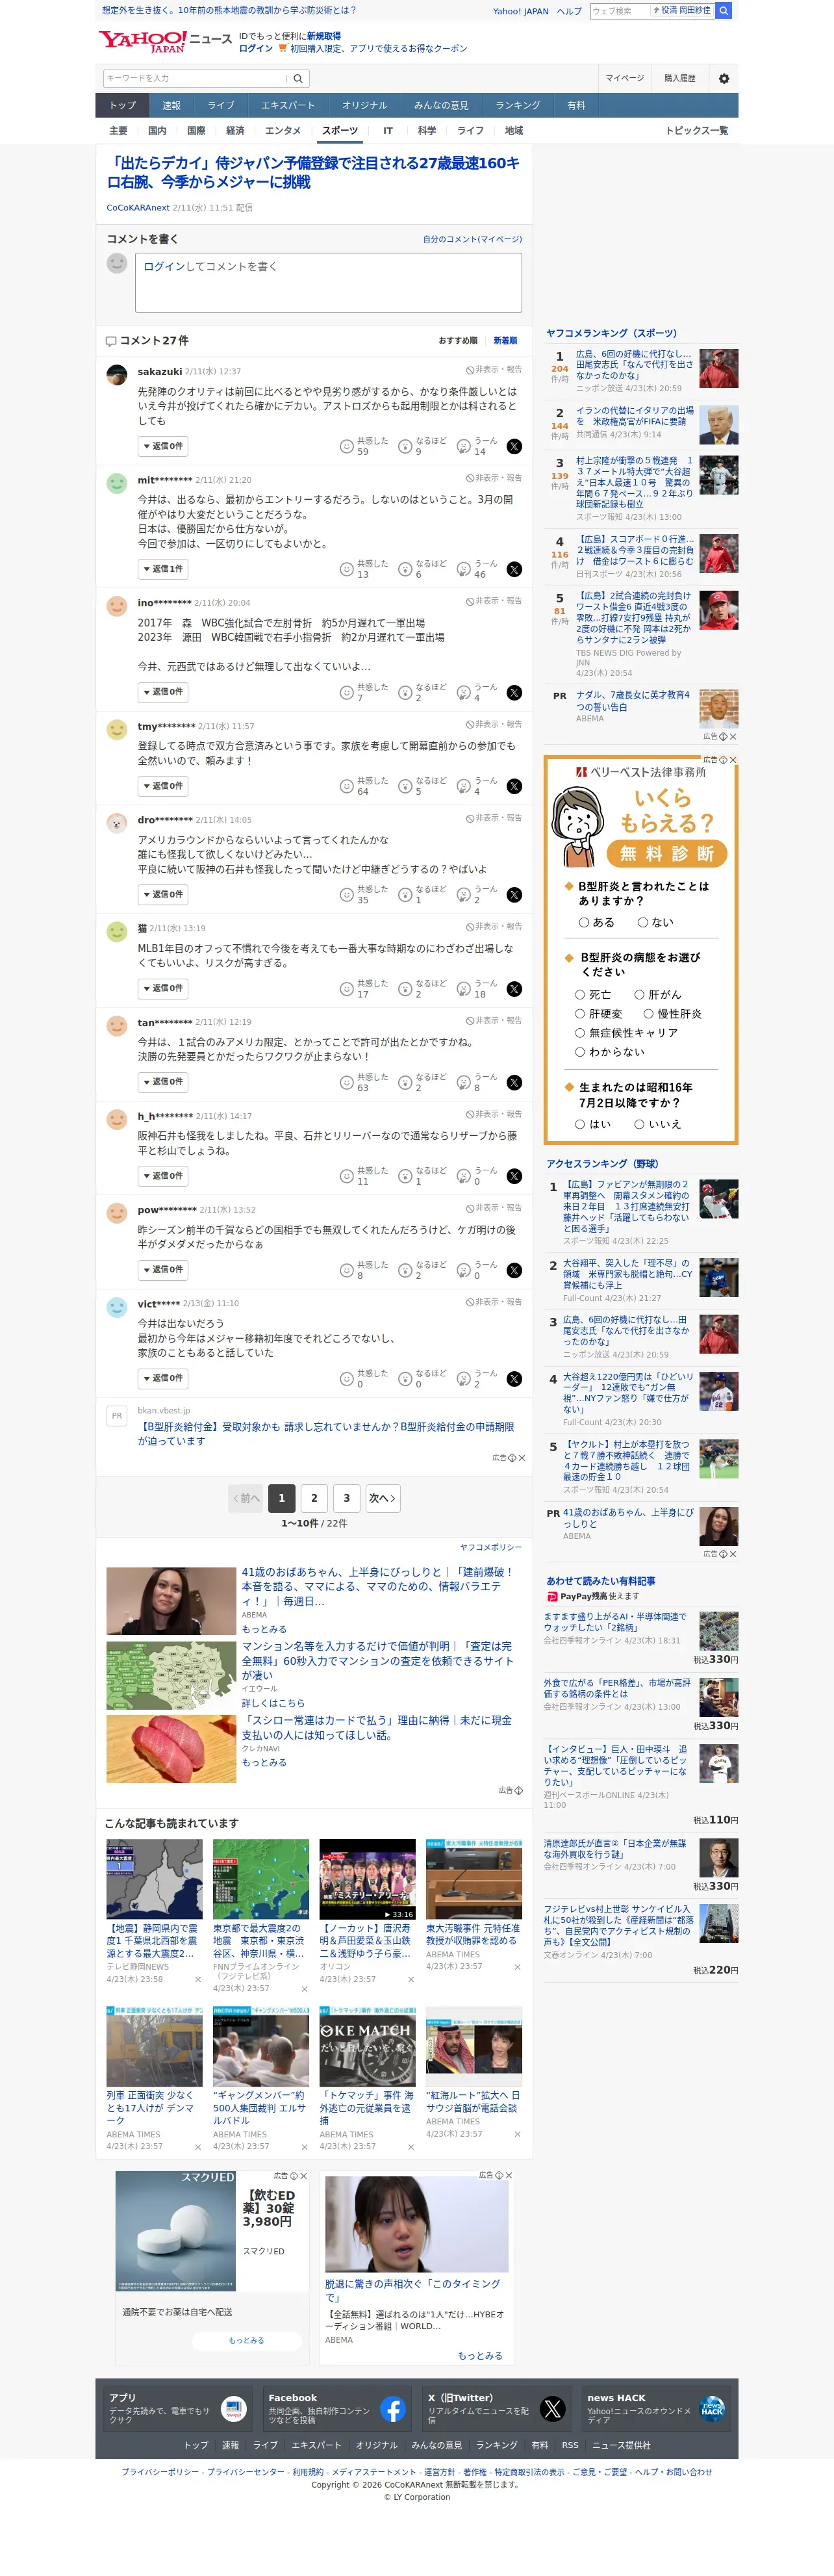
Task: Select はい radio for birth date question
Action: coord(580,1125)
